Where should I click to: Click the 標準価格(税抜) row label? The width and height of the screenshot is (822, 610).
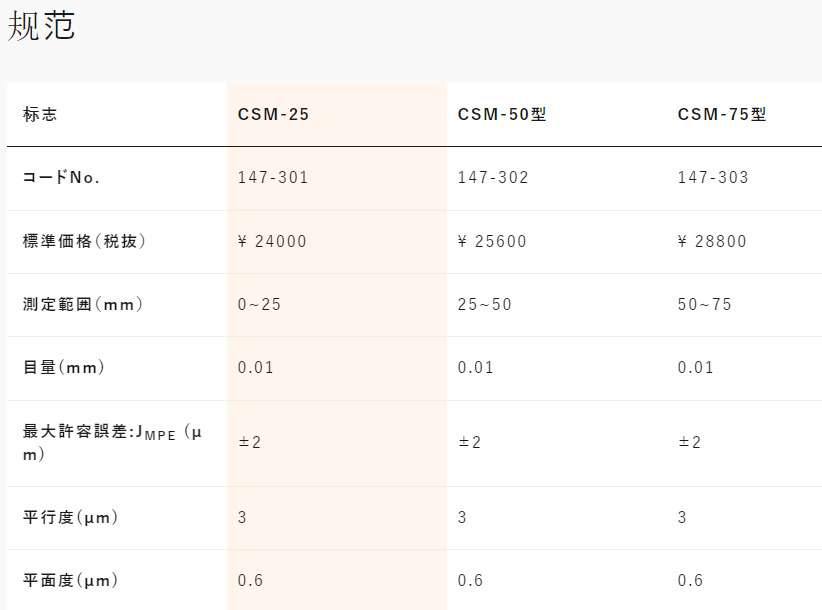coord(84,241)
